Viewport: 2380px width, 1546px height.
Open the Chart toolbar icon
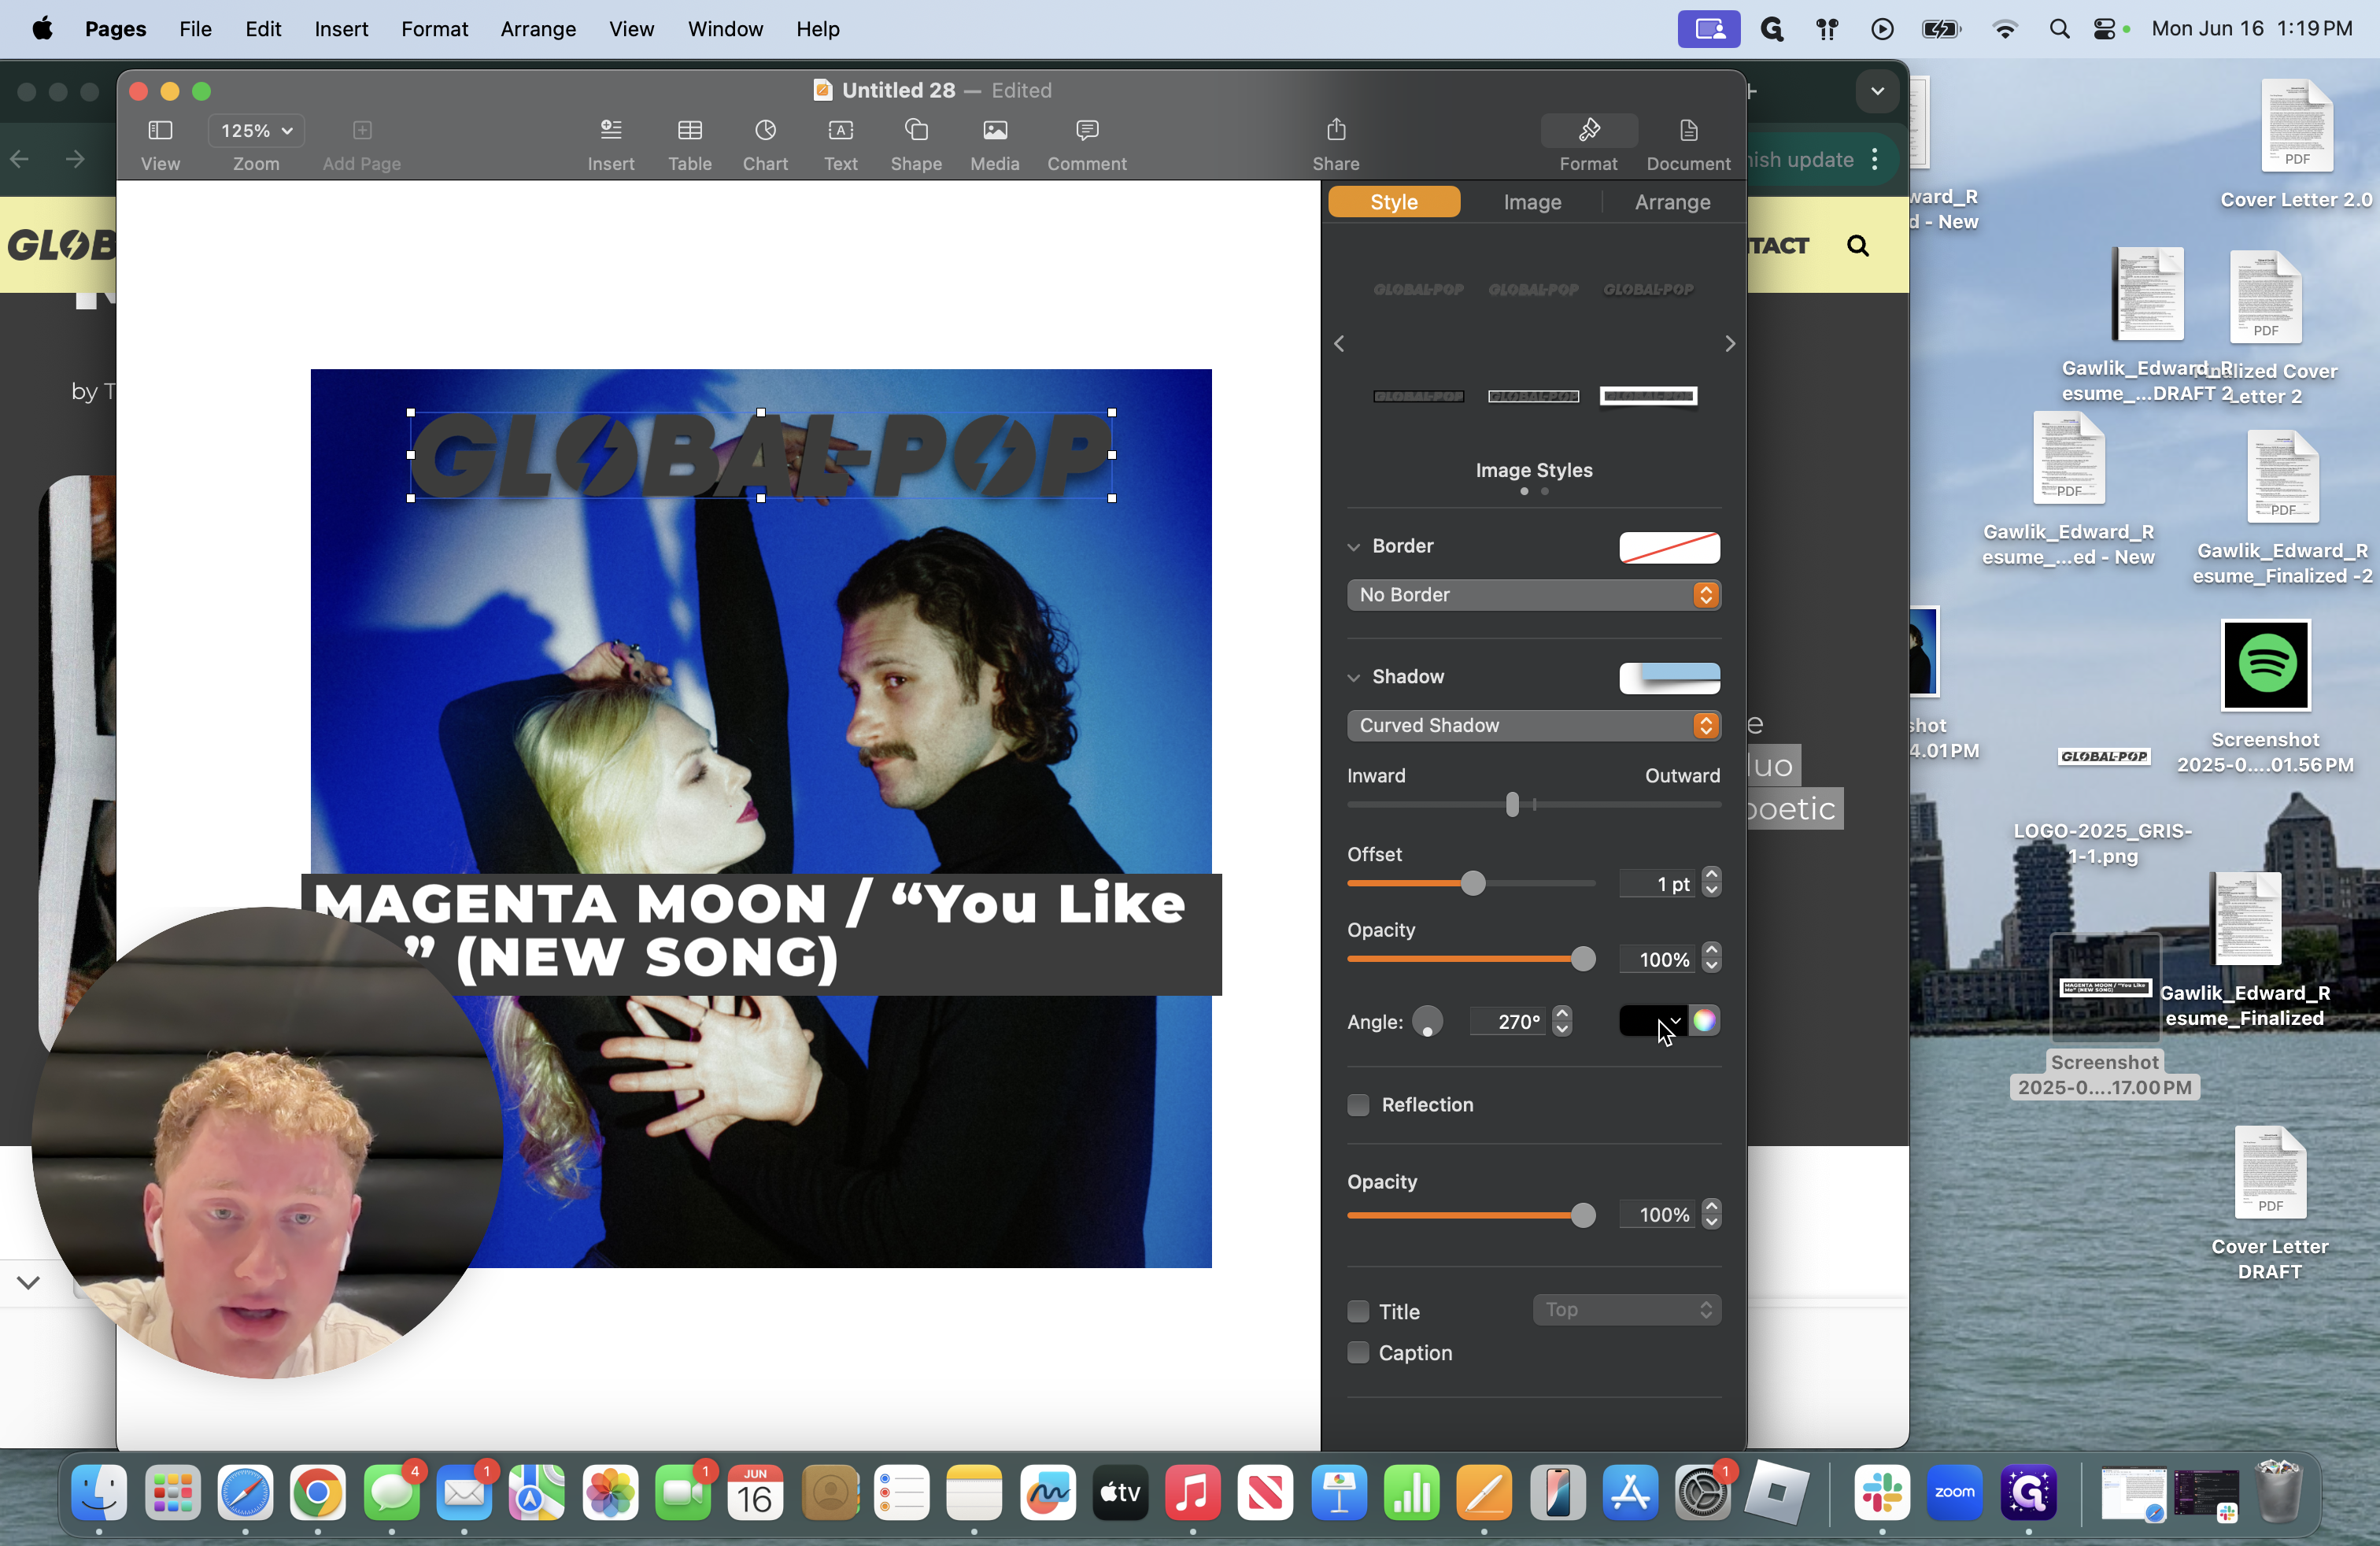[765, 130]
